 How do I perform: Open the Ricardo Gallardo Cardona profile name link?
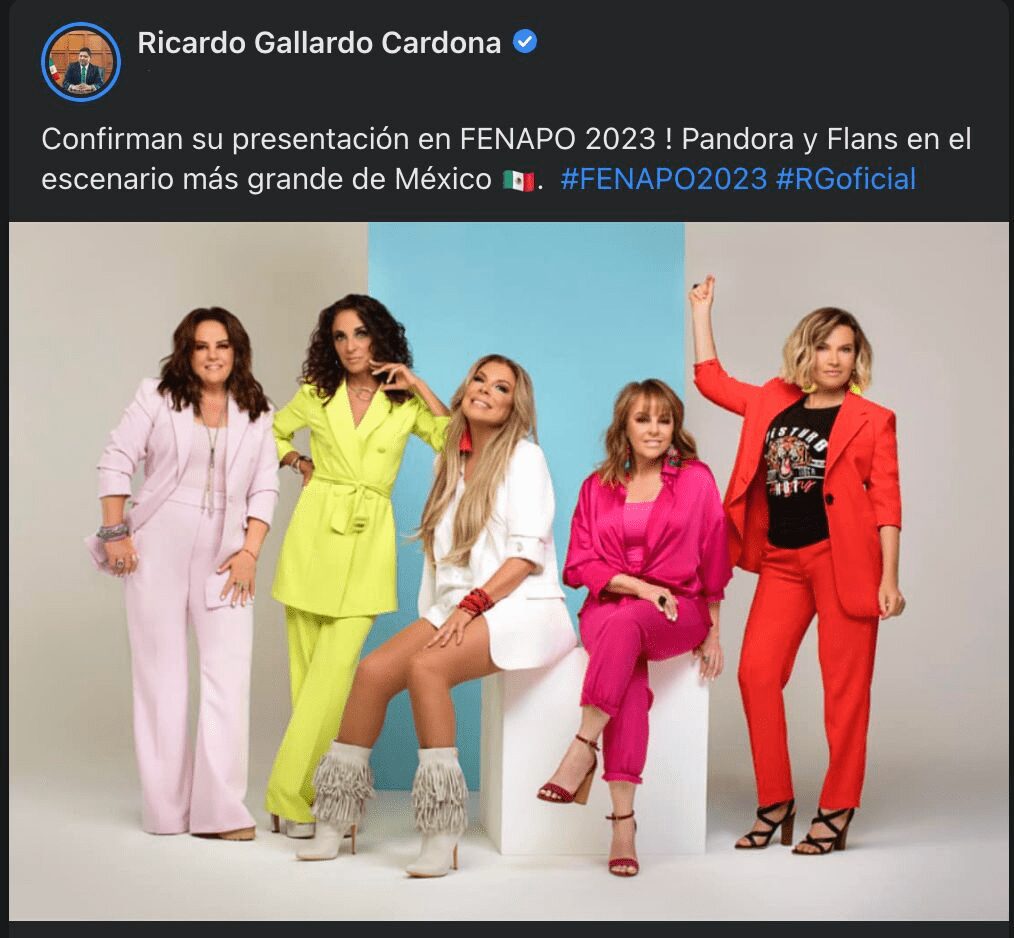(319, 43)
